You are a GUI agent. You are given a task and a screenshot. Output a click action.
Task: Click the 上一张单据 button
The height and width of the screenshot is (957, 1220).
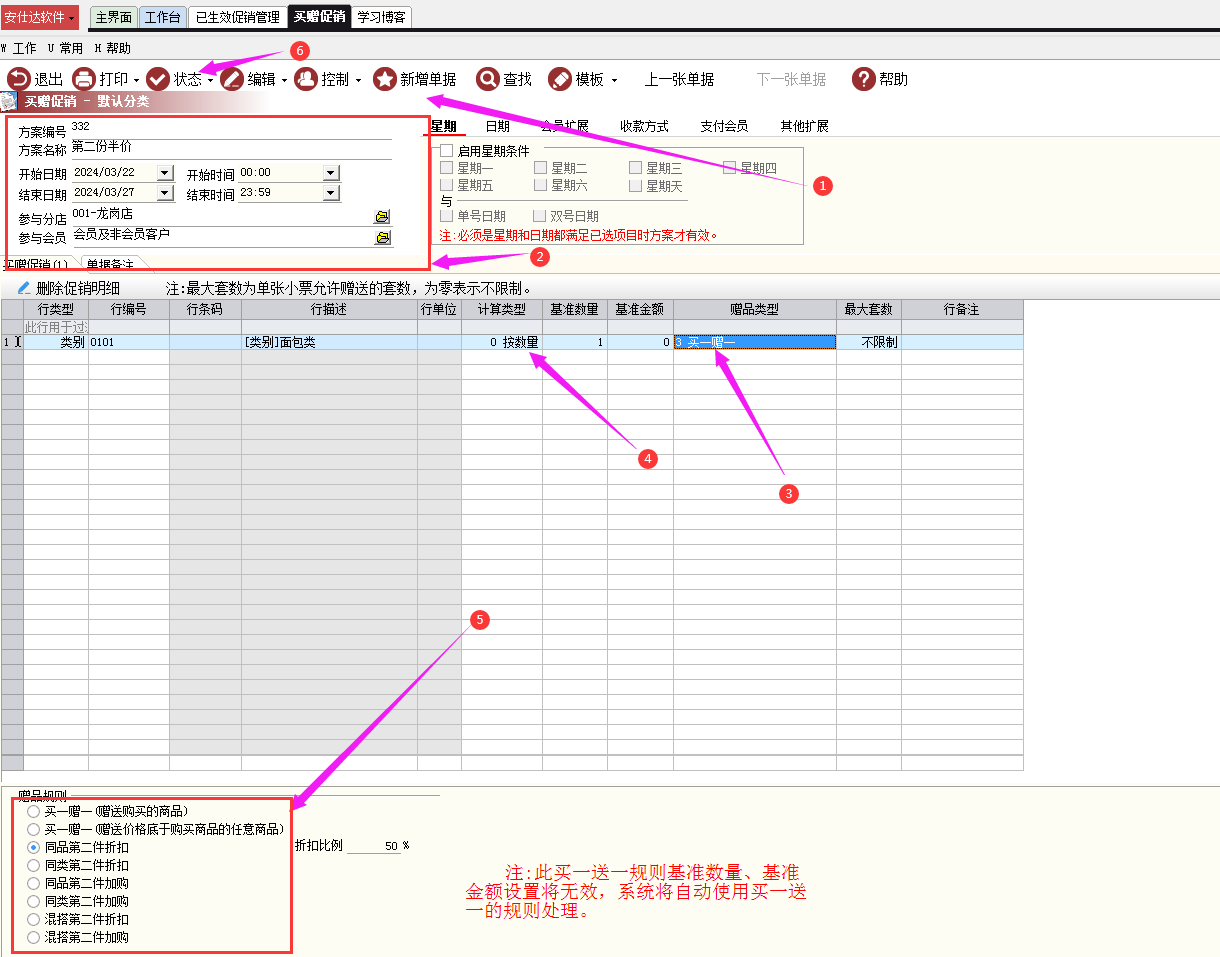tap(679, 79)
